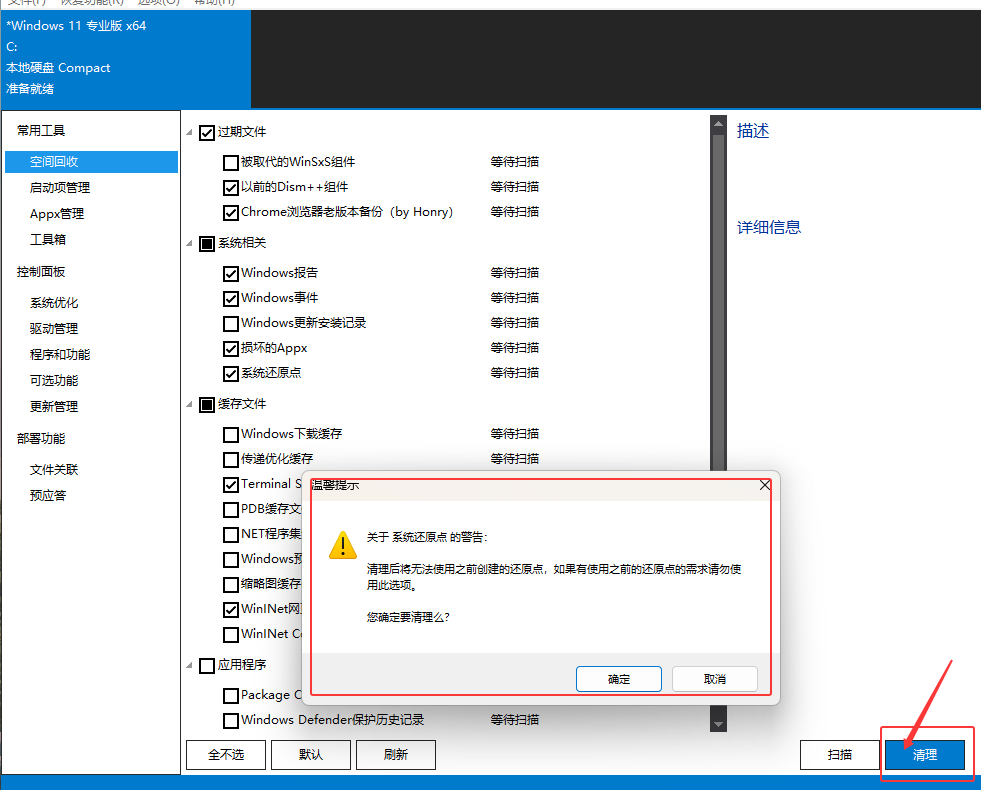
Task: Uncheck 损坏的Appx checkbox
Action: 231,348
